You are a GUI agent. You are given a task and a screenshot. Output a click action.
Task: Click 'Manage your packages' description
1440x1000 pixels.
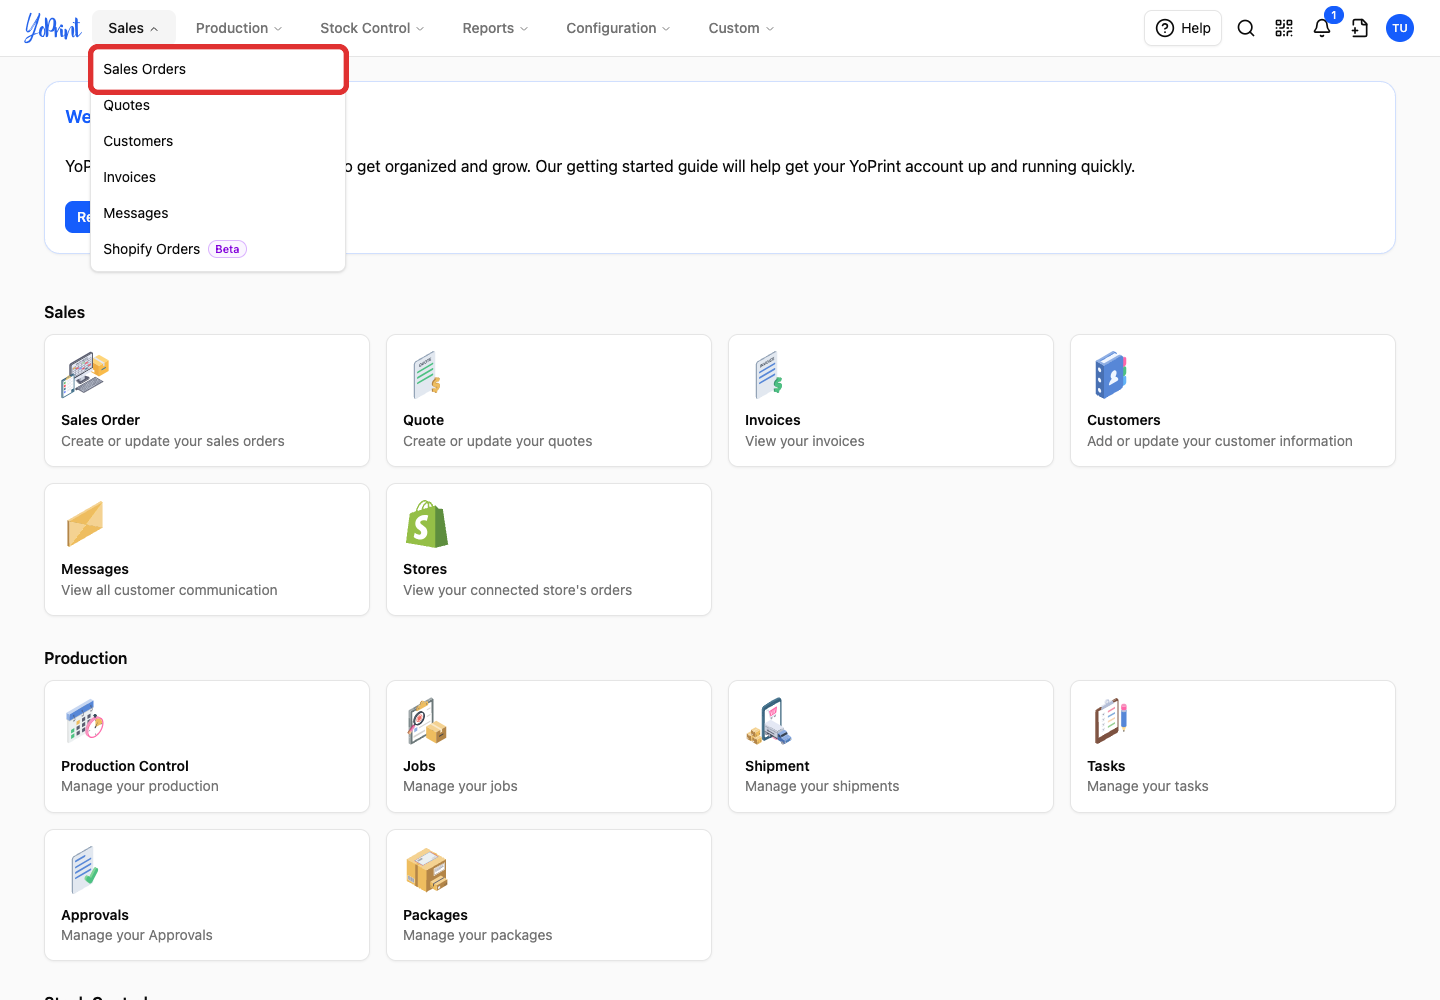point(478,935)
